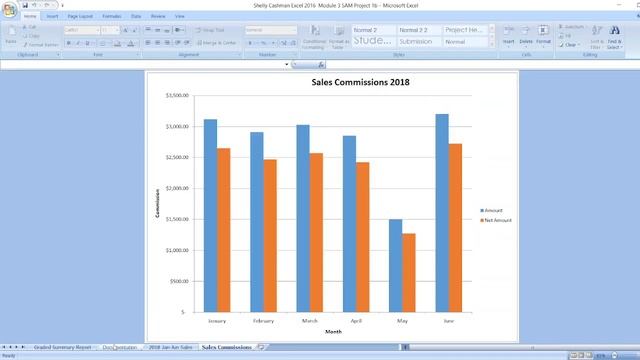Screen dimensions: 640x360
Task: Toggle Underline formatting
Action: point(87,43)
